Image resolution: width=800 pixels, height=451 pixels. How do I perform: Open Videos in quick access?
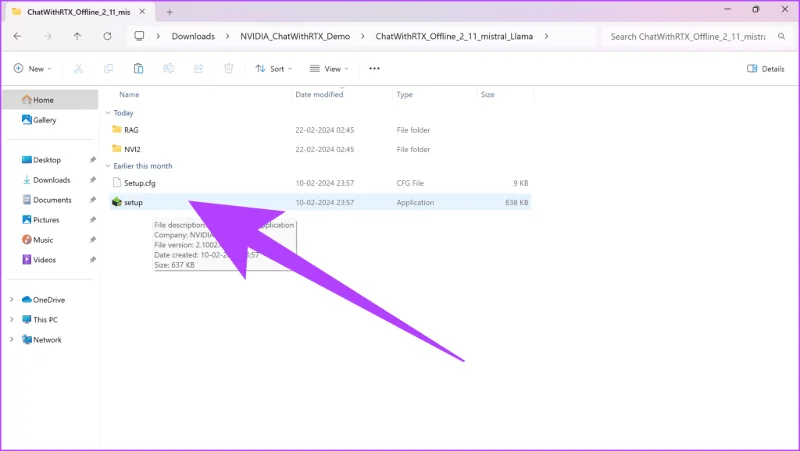(x=39, y=259)
